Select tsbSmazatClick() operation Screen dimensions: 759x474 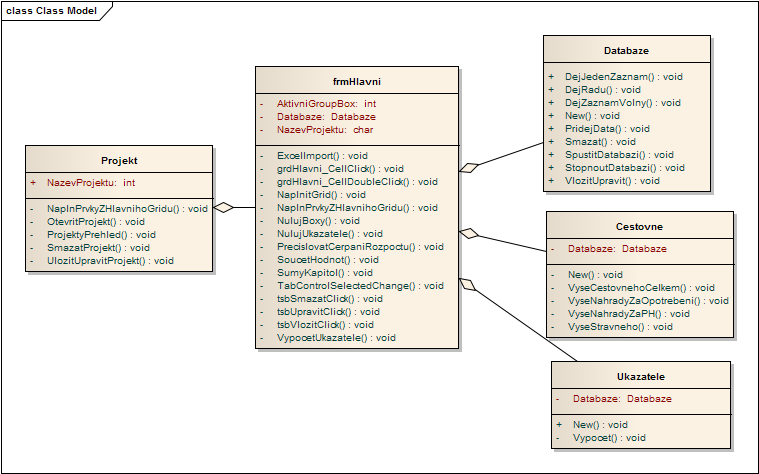tap(330, 299)
